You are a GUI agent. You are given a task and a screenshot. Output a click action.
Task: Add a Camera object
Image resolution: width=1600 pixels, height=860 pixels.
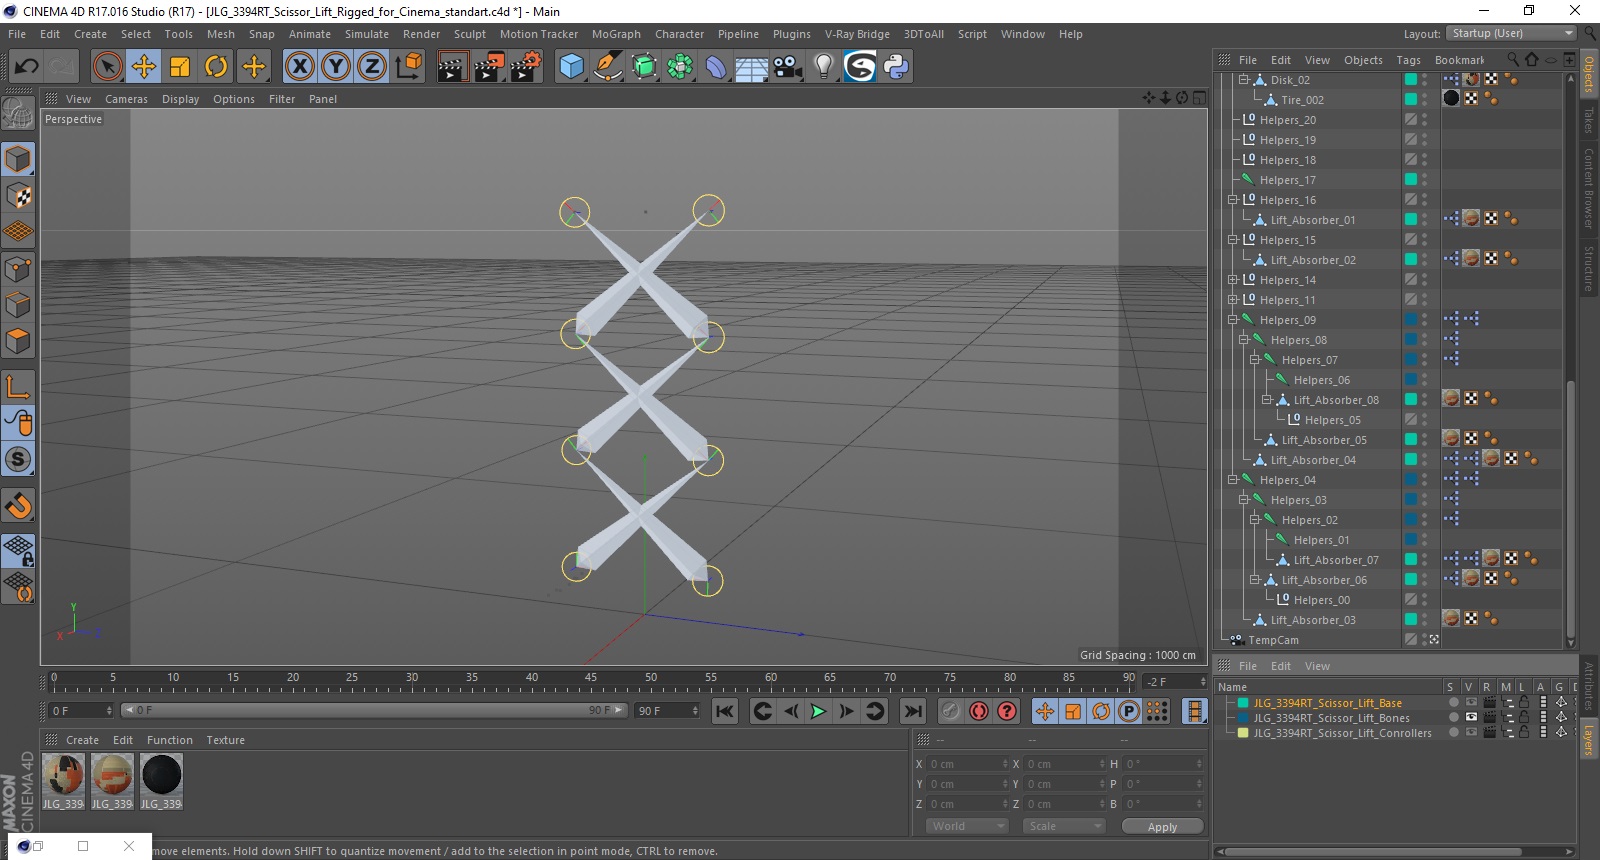[x=788, y=67]
